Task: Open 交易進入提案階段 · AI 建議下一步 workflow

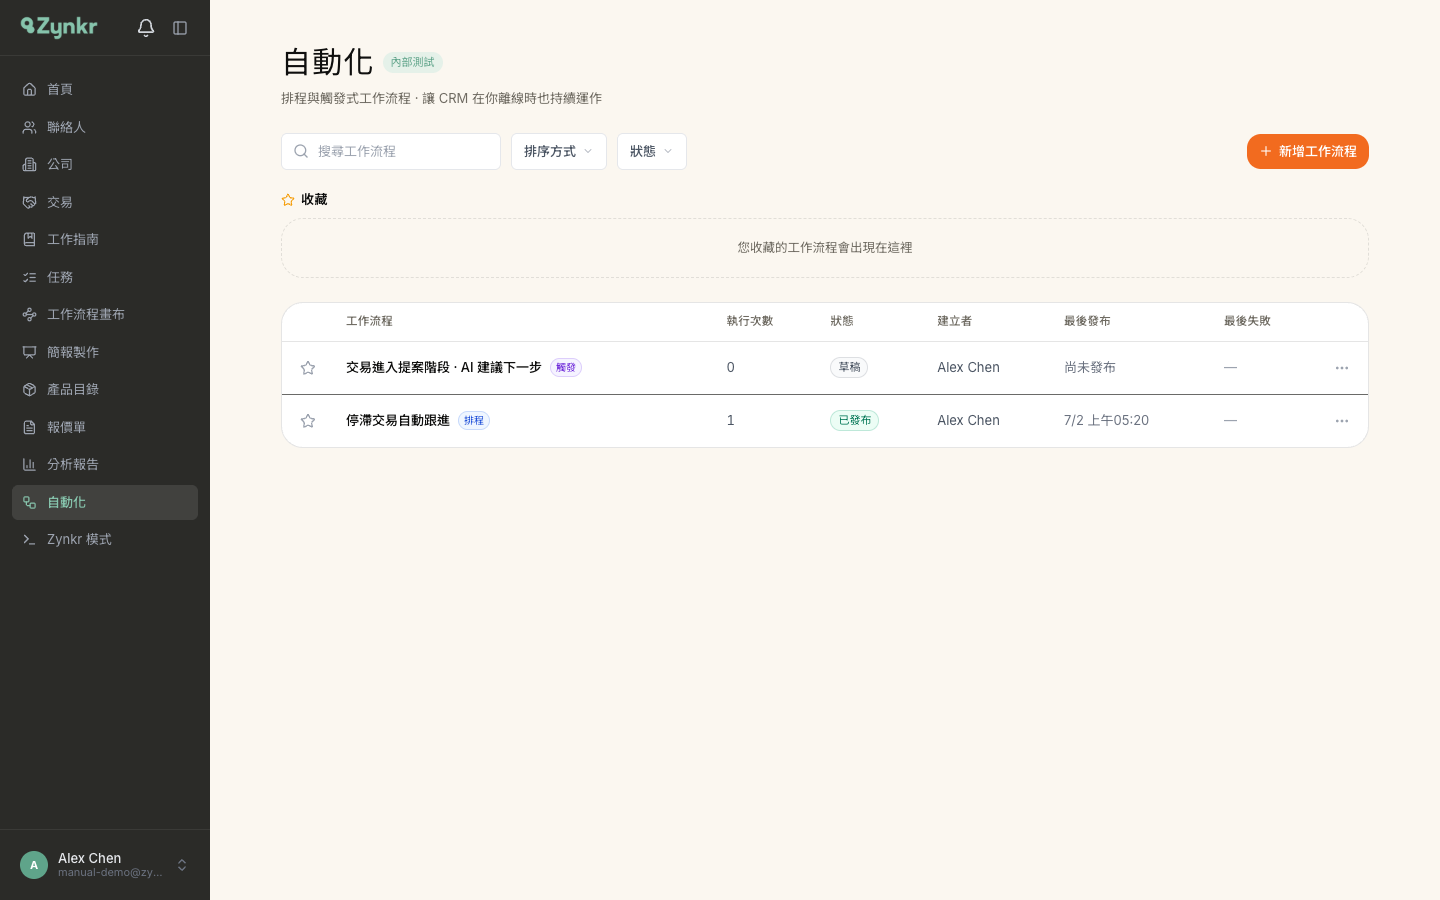Action: [x=444, y=367]
